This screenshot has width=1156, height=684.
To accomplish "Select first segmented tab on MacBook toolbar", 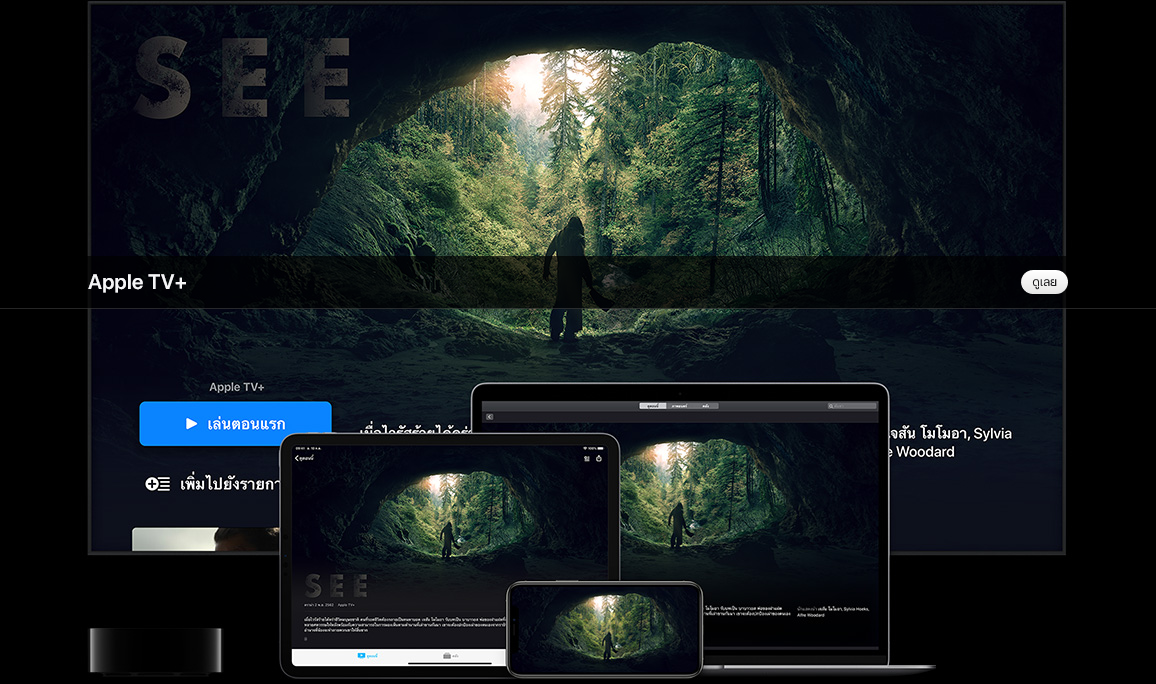I will tap(653, 406).
